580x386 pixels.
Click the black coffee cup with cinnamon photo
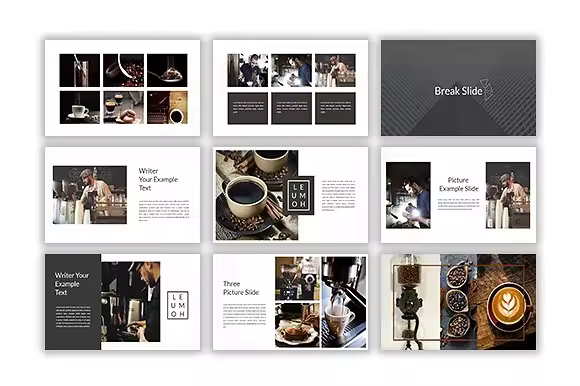(257, 195)
